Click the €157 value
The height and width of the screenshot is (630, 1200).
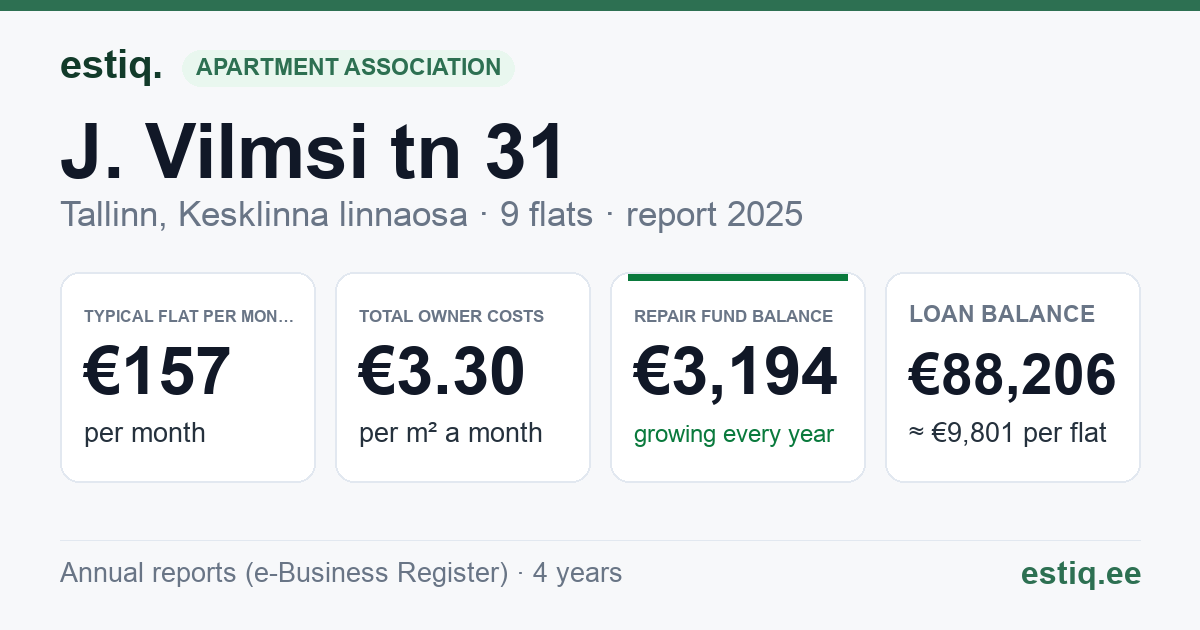157,372
